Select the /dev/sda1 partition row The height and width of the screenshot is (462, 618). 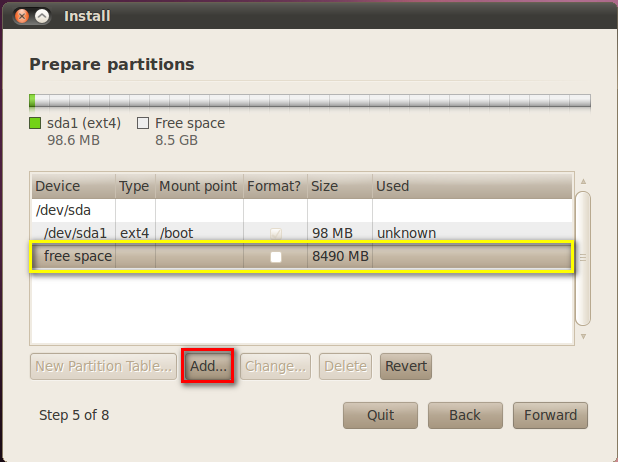(x=302, y=232)
